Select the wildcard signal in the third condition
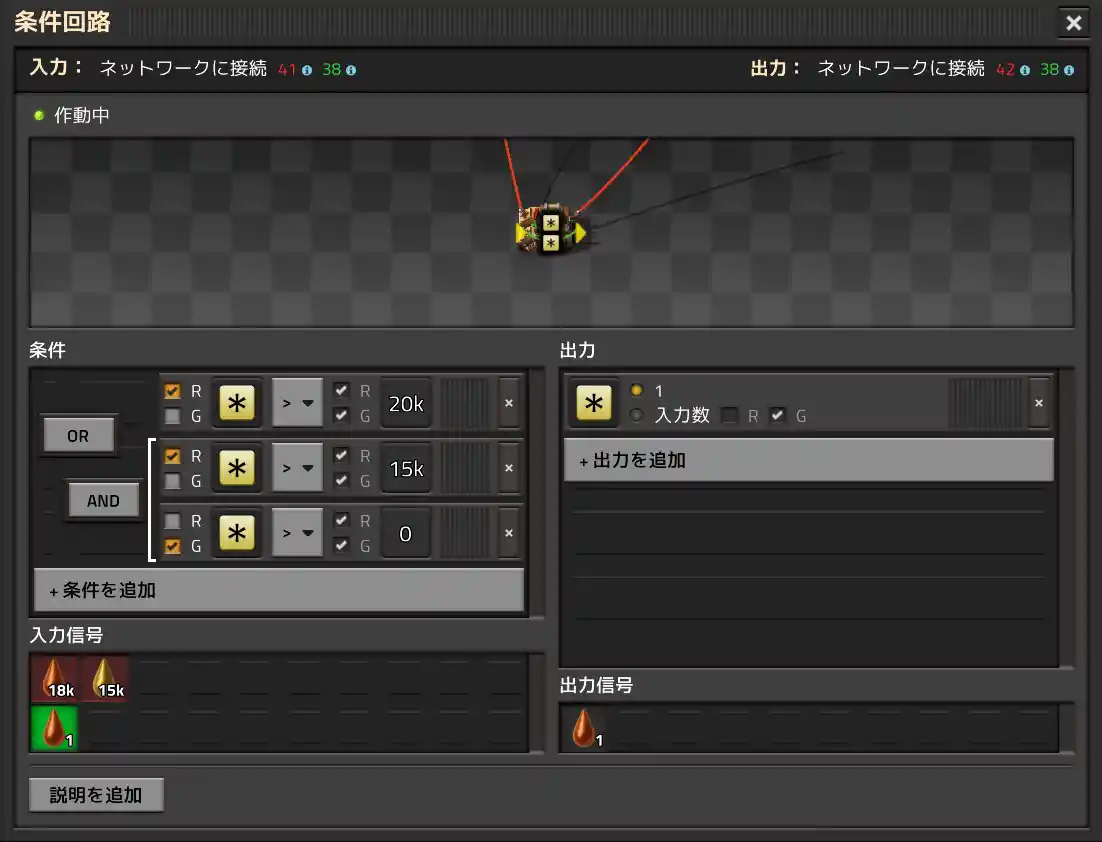1102x842 pixels. (237, 533)
